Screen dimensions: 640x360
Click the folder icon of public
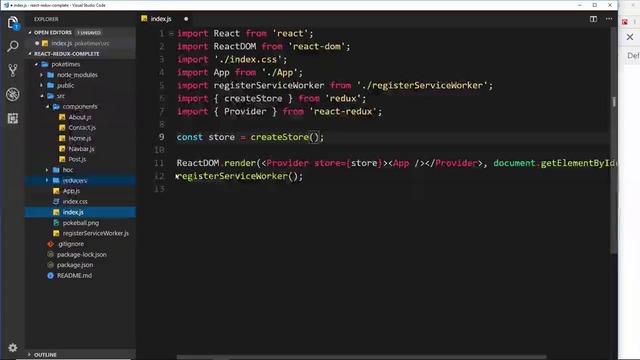pos(51,85)
